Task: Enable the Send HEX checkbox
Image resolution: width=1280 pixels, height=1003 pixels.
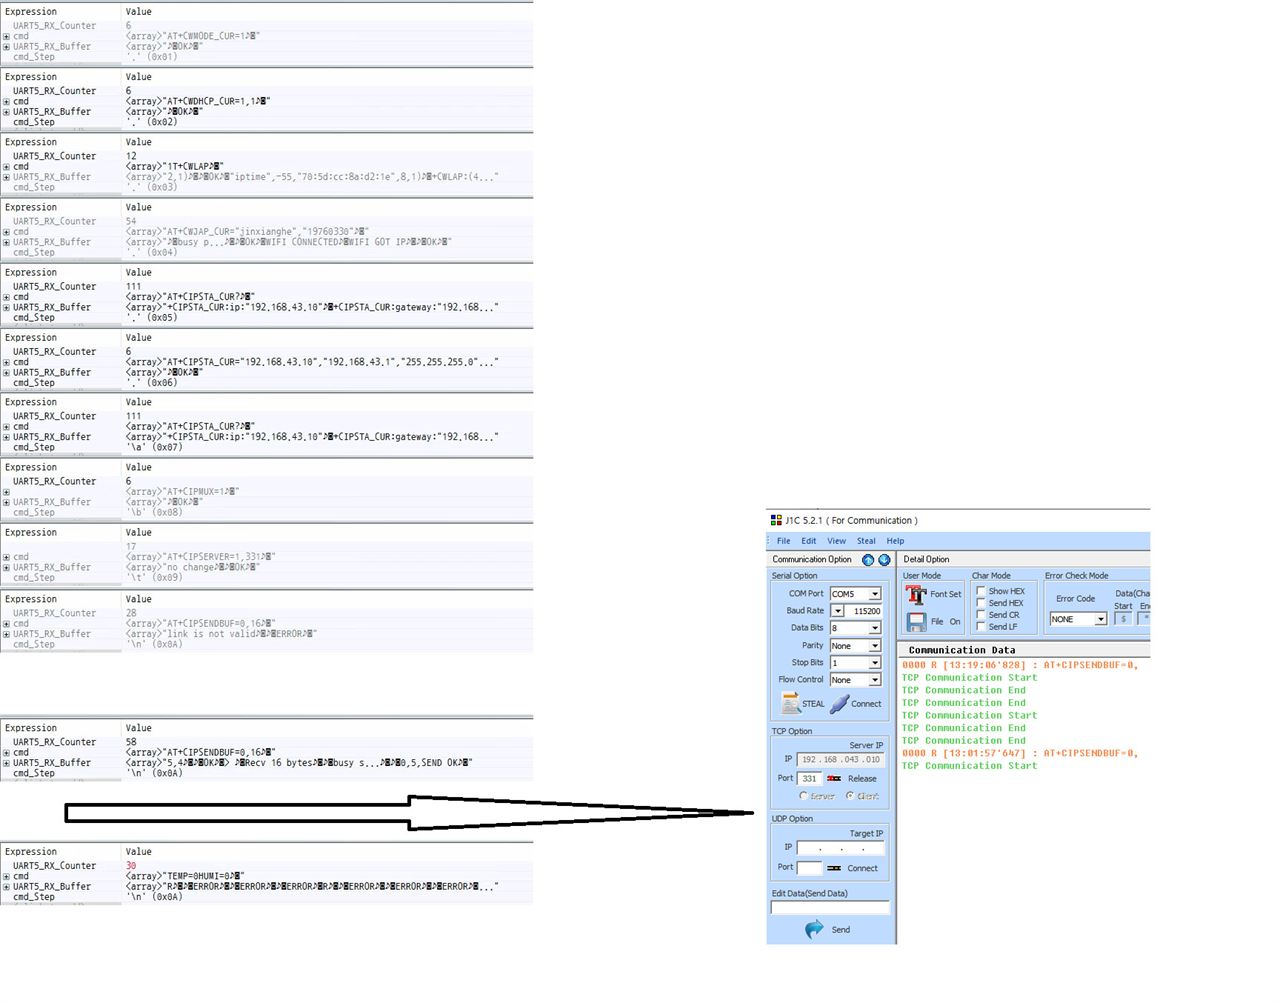Action: point(981,603)
